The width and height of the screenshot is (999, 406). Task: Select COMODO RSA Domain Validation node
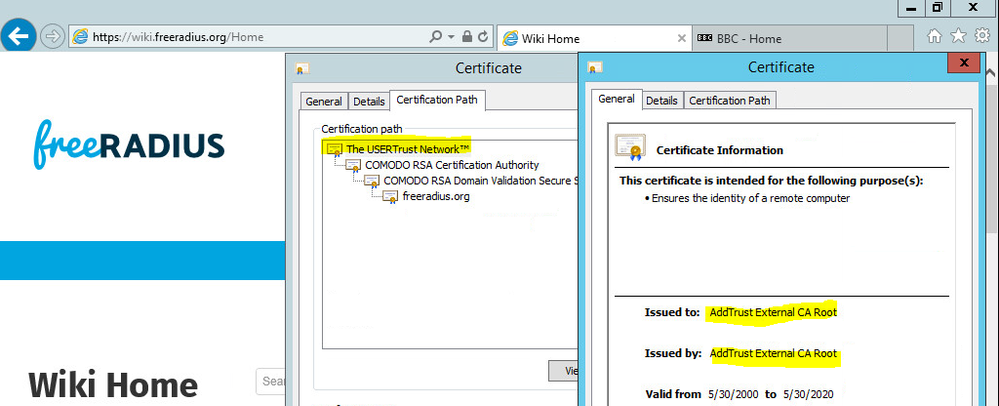480,180
